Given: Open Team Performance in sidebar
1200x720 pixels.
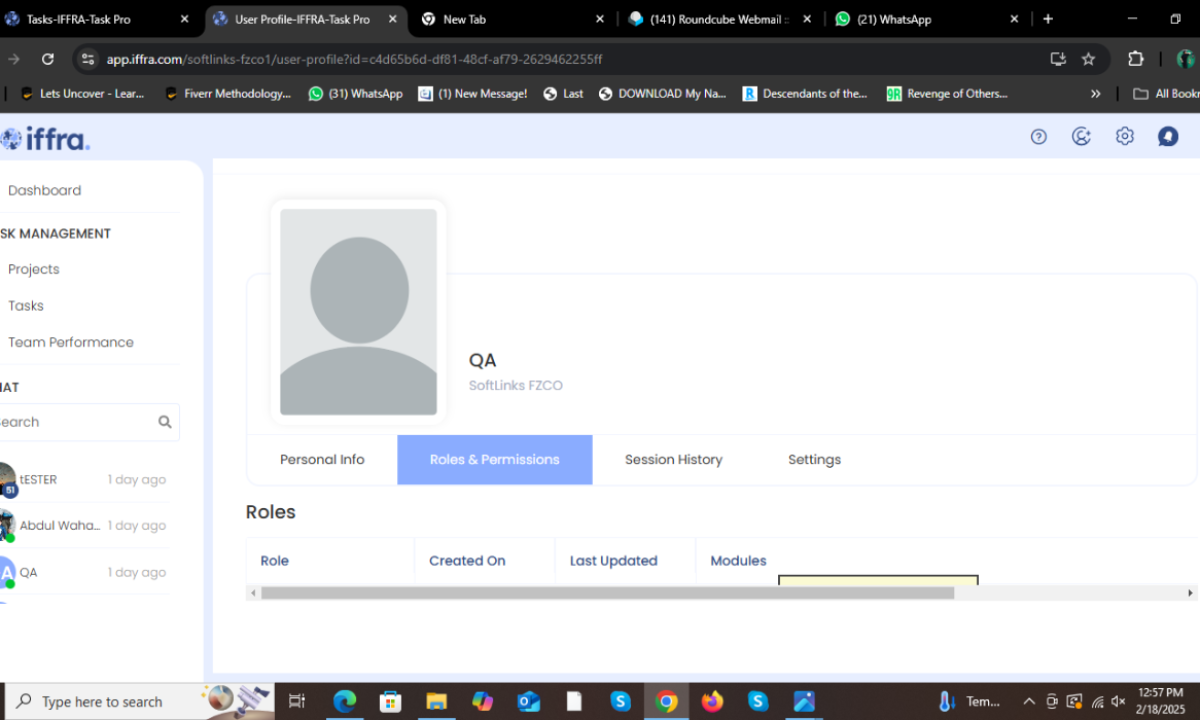Looking at the screenshot, I should point(70,342).
